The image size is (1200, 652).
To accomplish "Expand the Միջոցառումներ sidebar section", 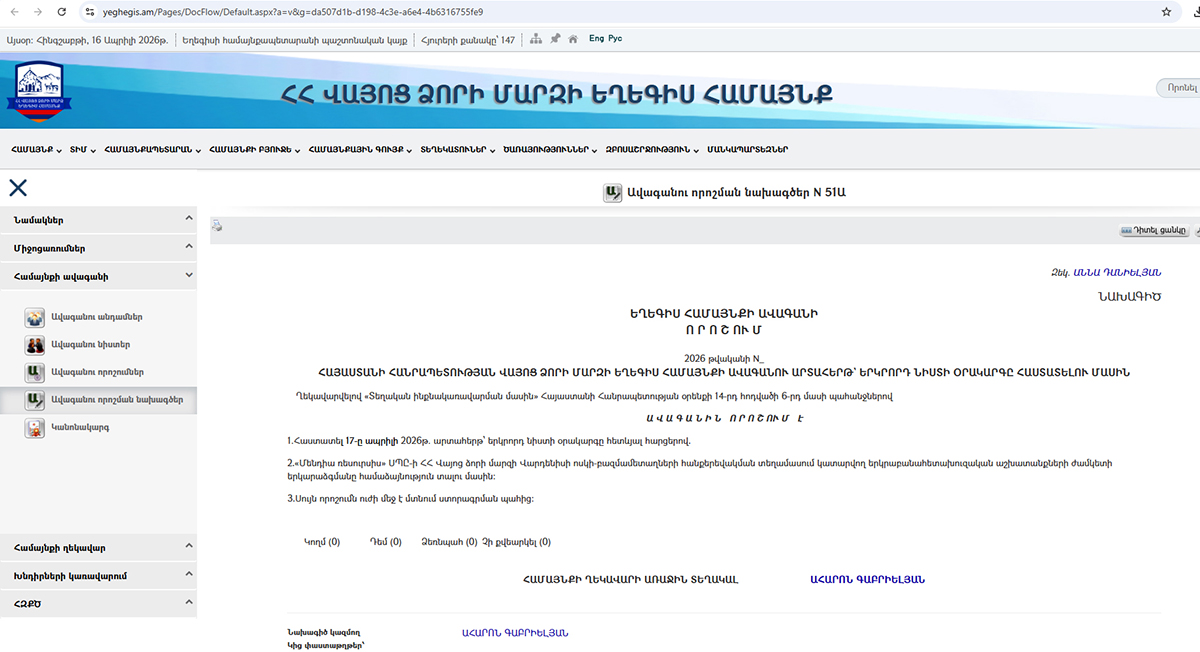I will pos(98,247).
